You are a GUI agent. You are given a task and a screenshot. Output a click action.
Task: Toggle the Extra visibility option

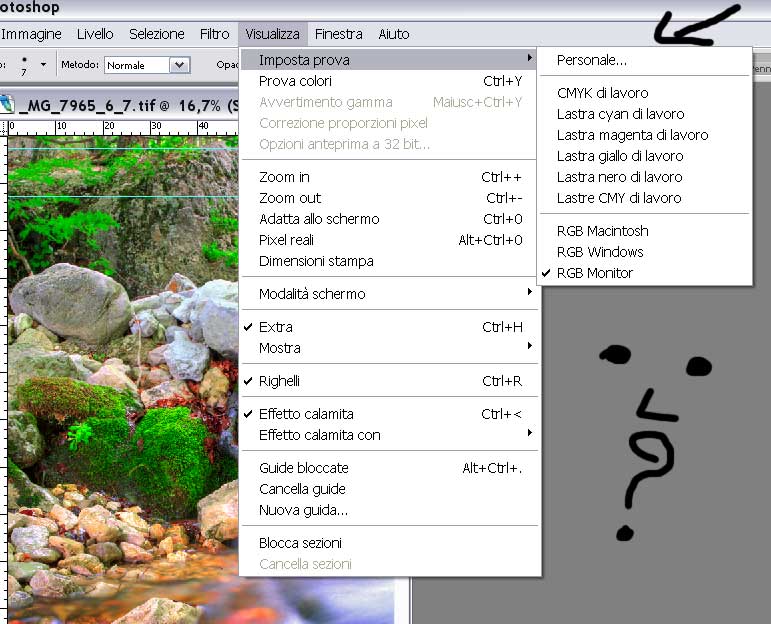pyautogui.click(x=275, y=327)
